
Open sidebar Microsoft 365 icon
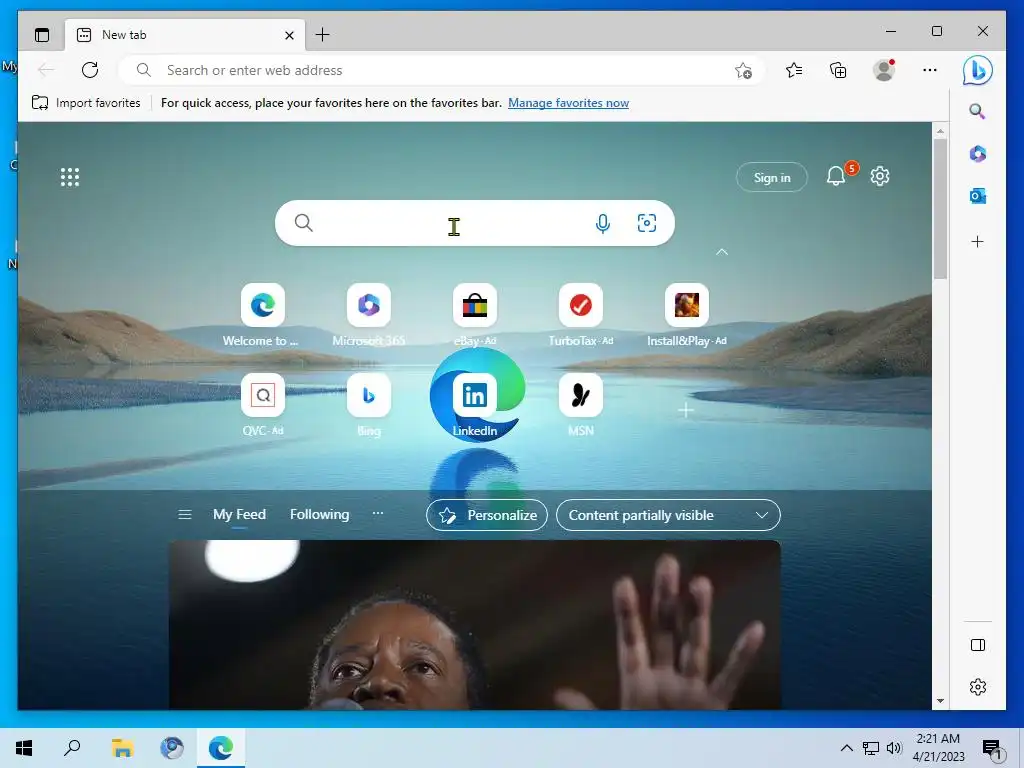[x=978, y=153]
